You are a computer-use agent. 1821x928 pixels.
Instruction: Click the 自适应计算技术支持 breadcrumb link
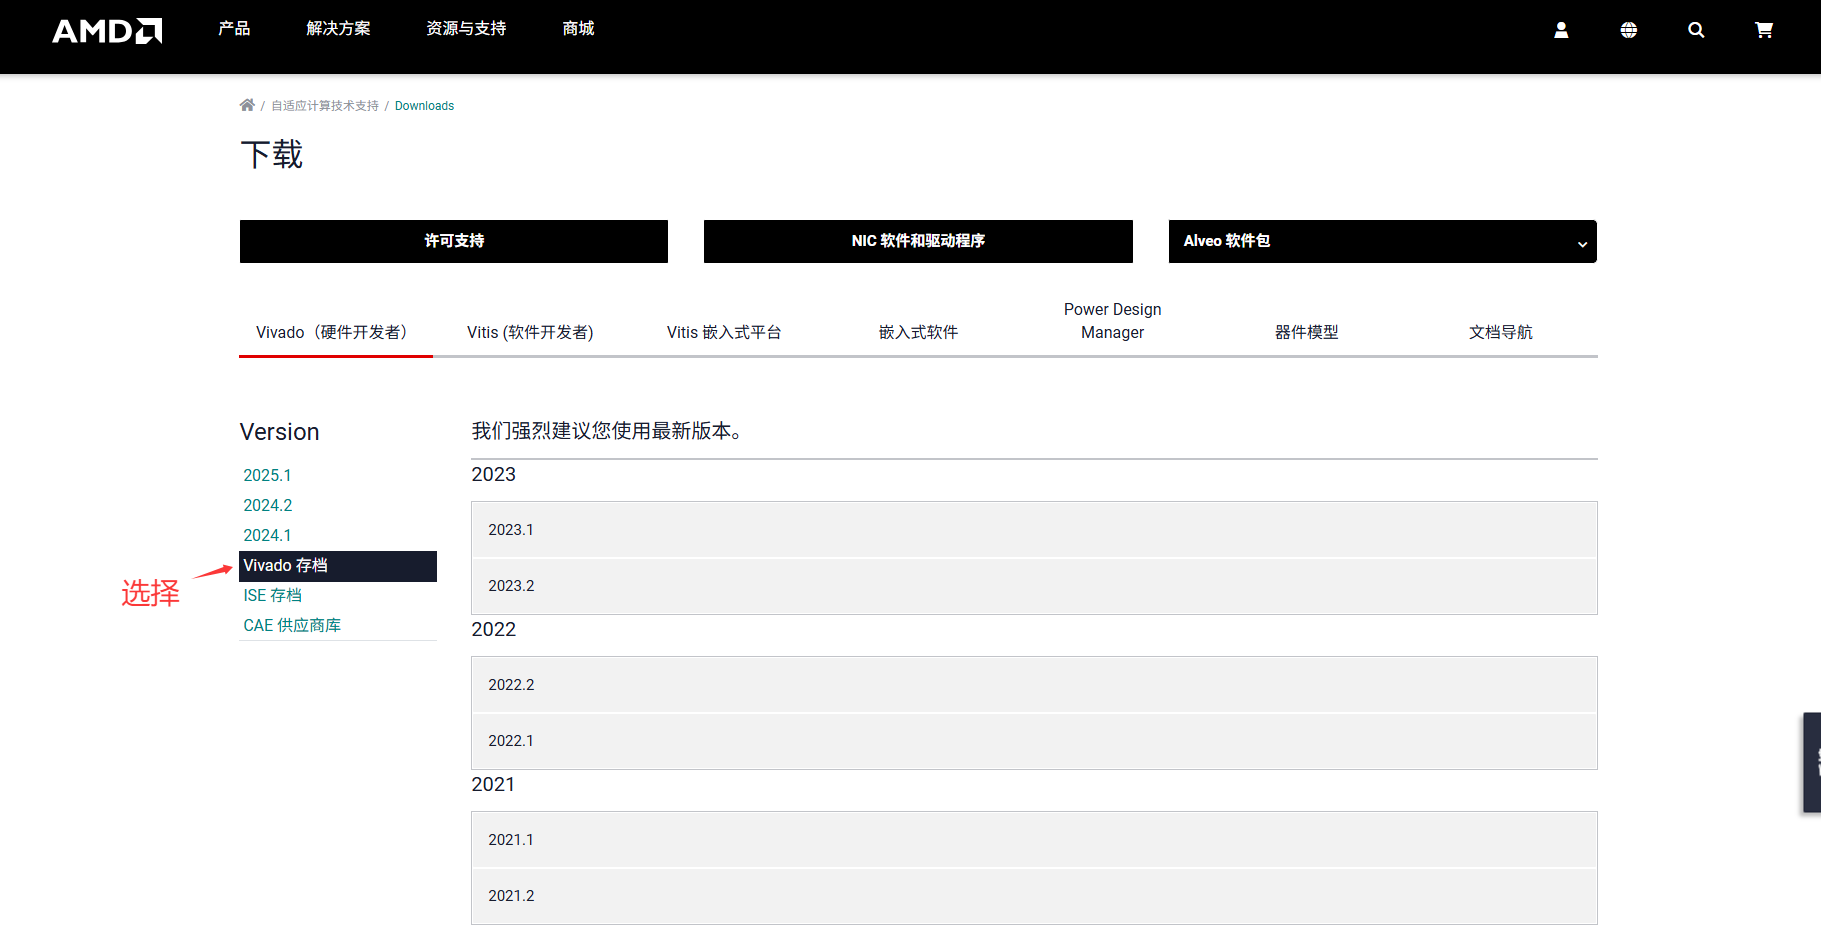point(325,106)
